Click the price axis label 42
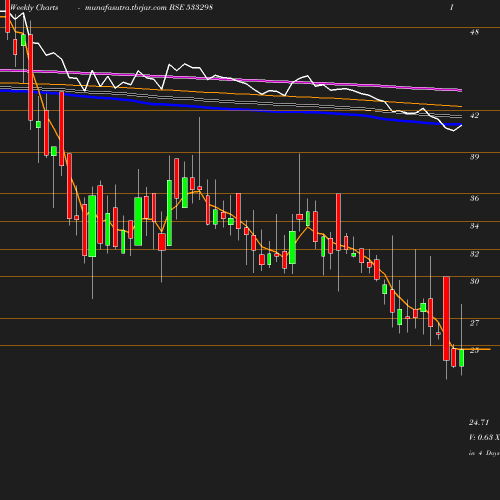This screenshot has width=500, height=500. click(474, 115)
